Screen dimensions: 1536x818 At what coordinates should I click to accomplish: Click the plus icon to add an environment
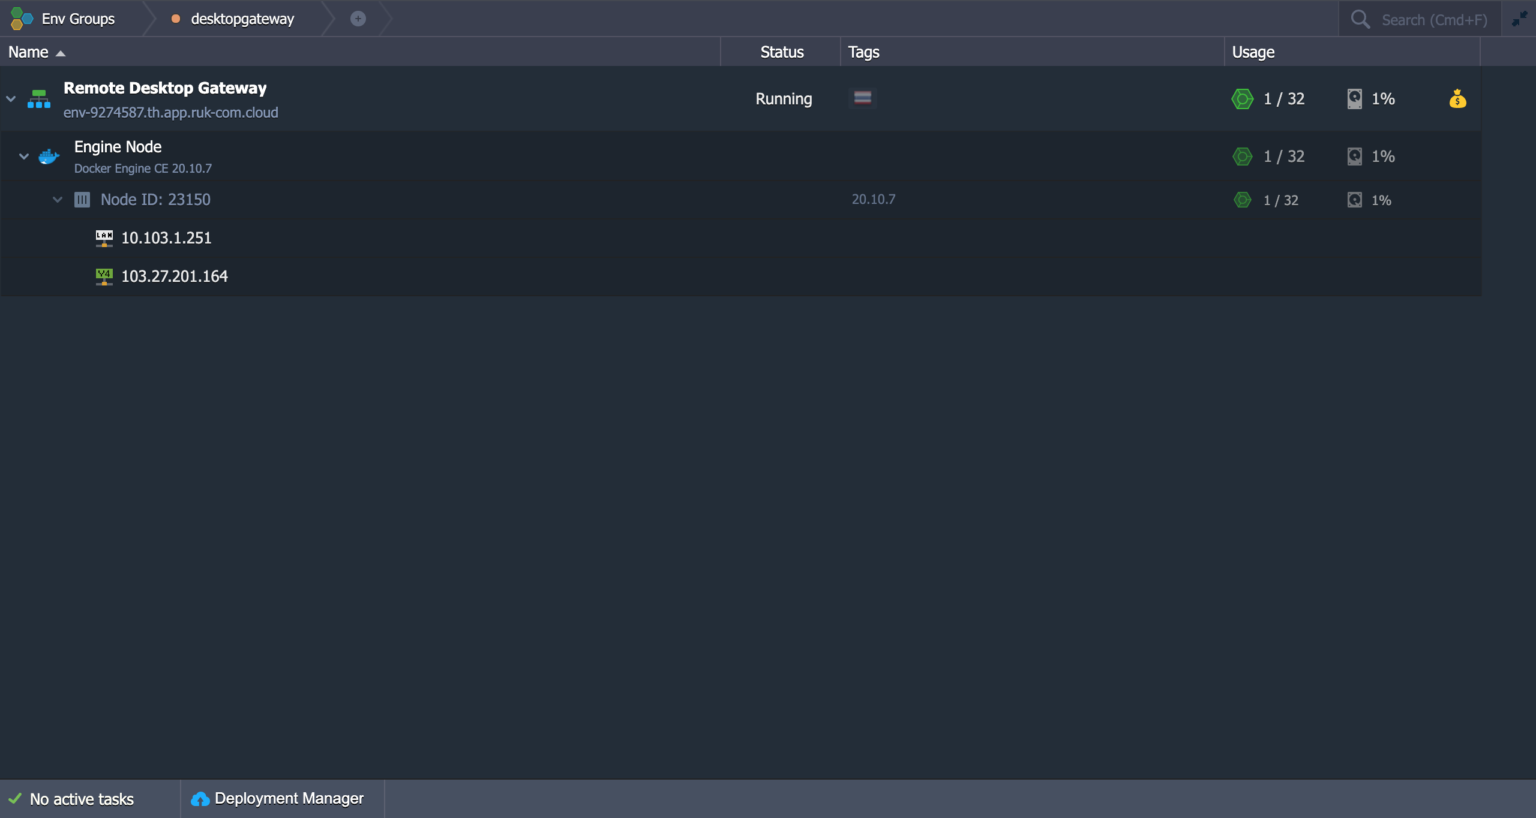pos(358,18)
